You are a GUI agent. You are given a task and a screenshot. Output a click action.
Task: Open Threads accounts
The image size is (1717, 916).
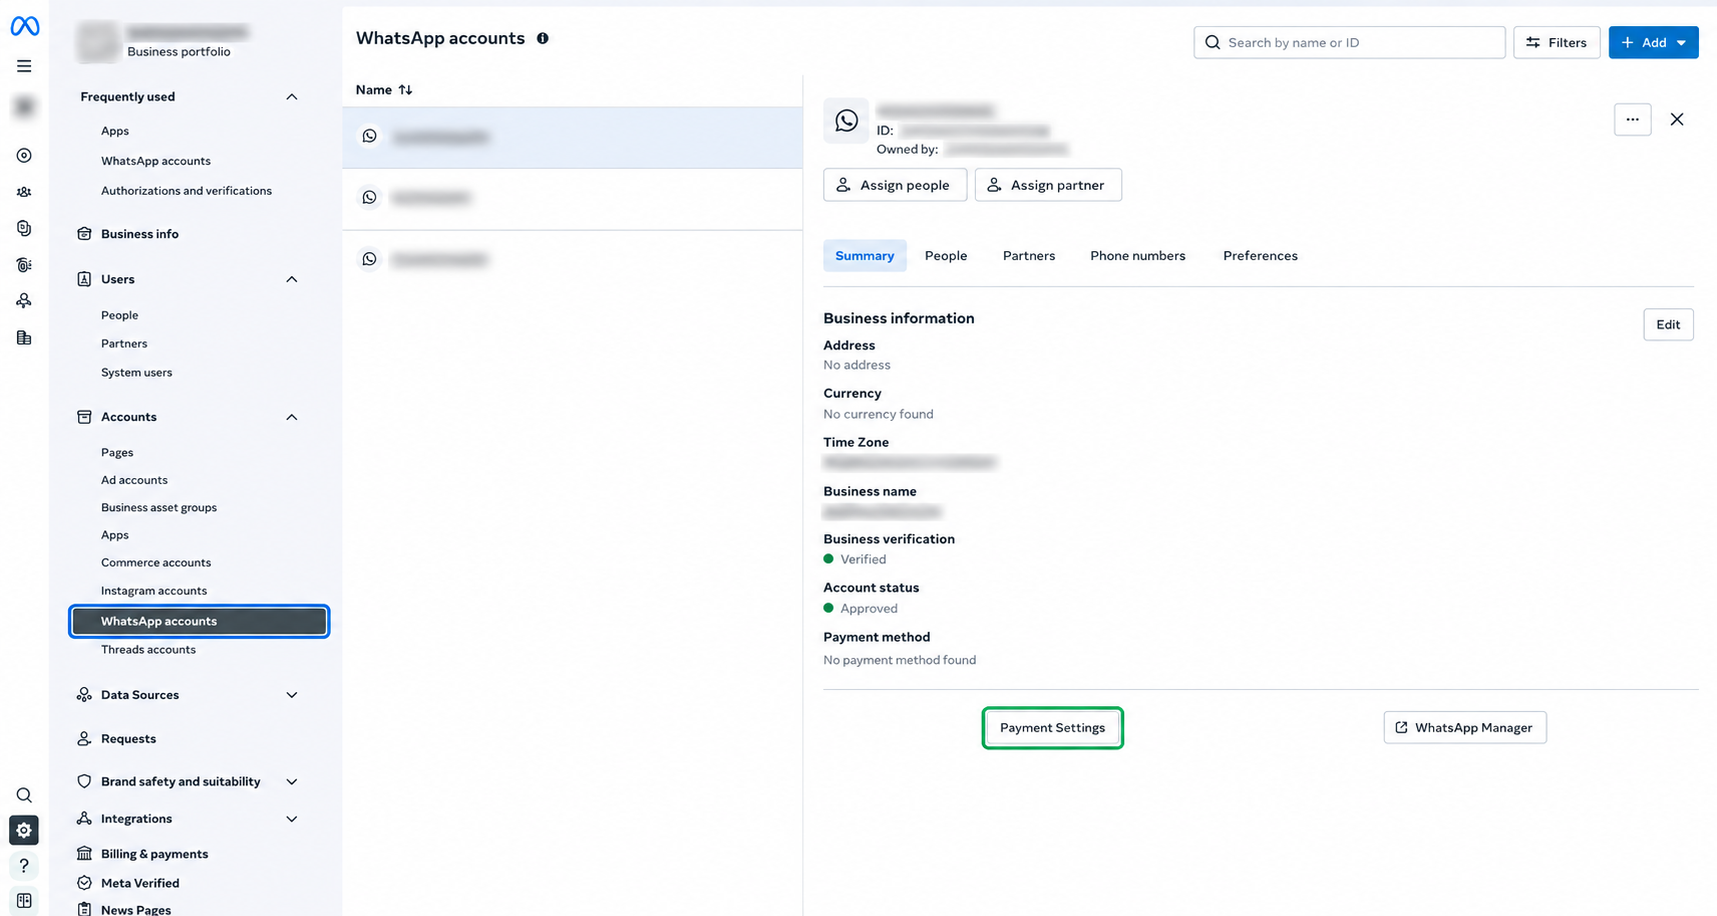pyautogui.click(x=148, y=650)
